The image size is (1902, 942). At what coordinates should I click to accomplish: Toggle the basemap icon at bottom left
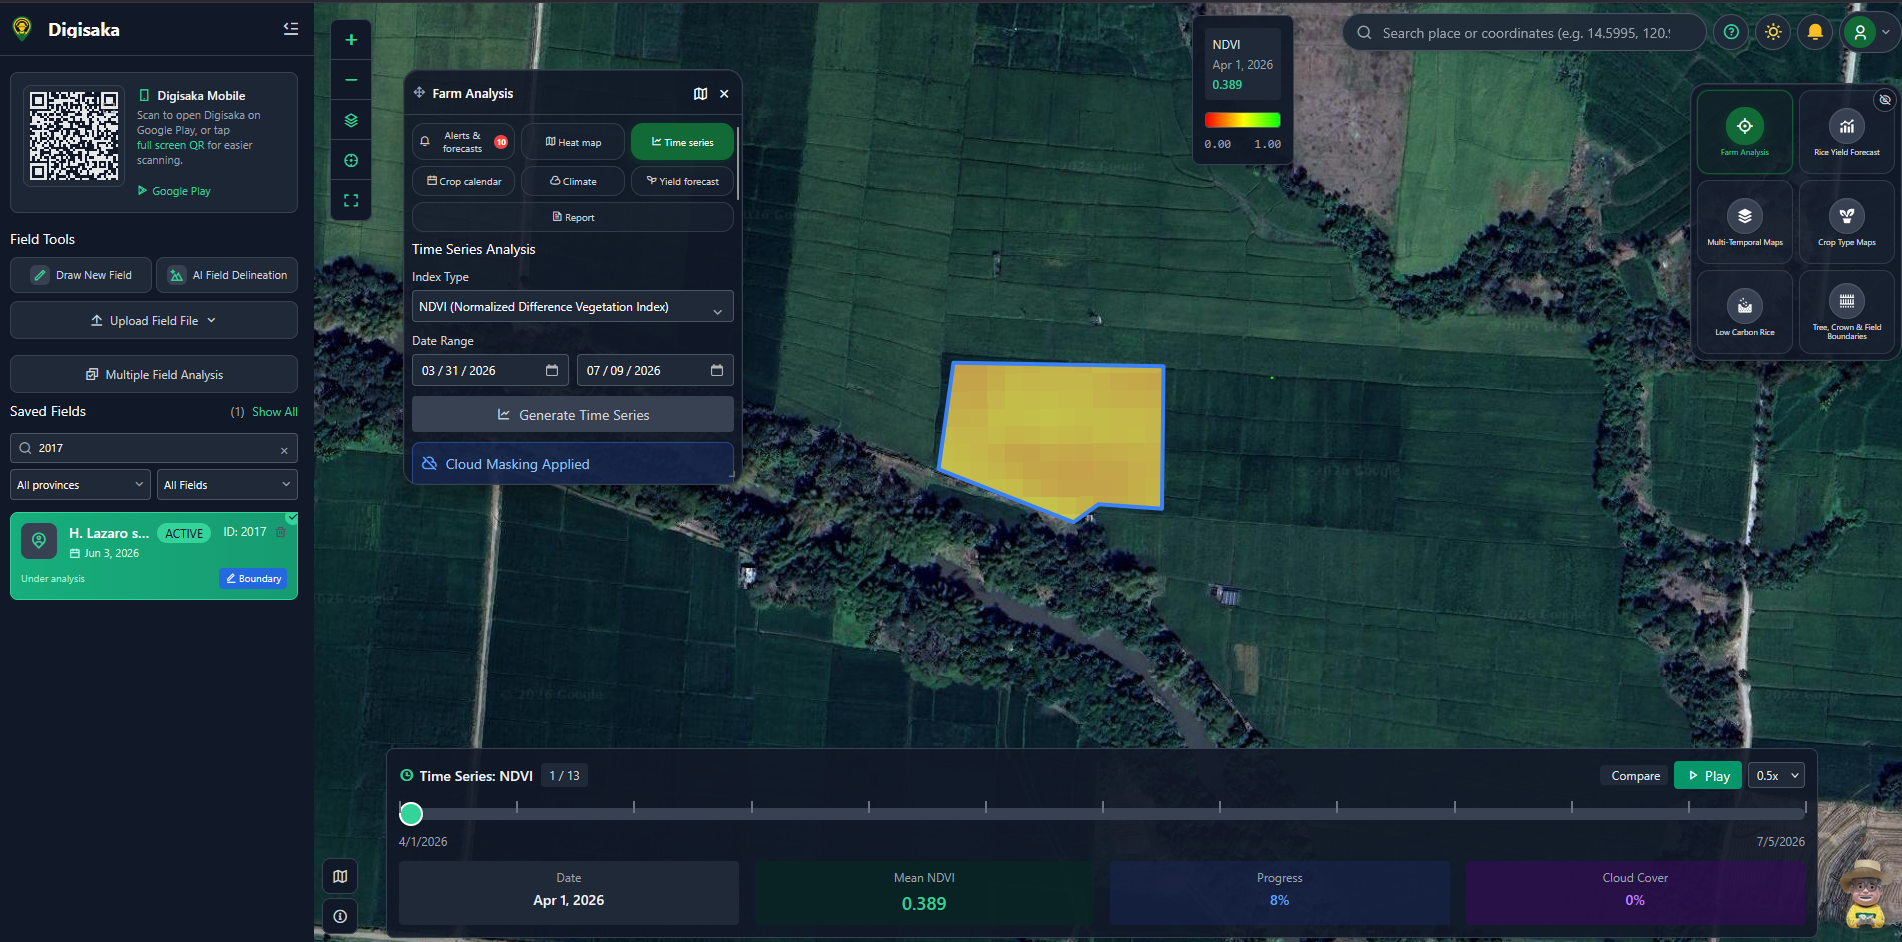pyautogui.click(x=340, y=877)
